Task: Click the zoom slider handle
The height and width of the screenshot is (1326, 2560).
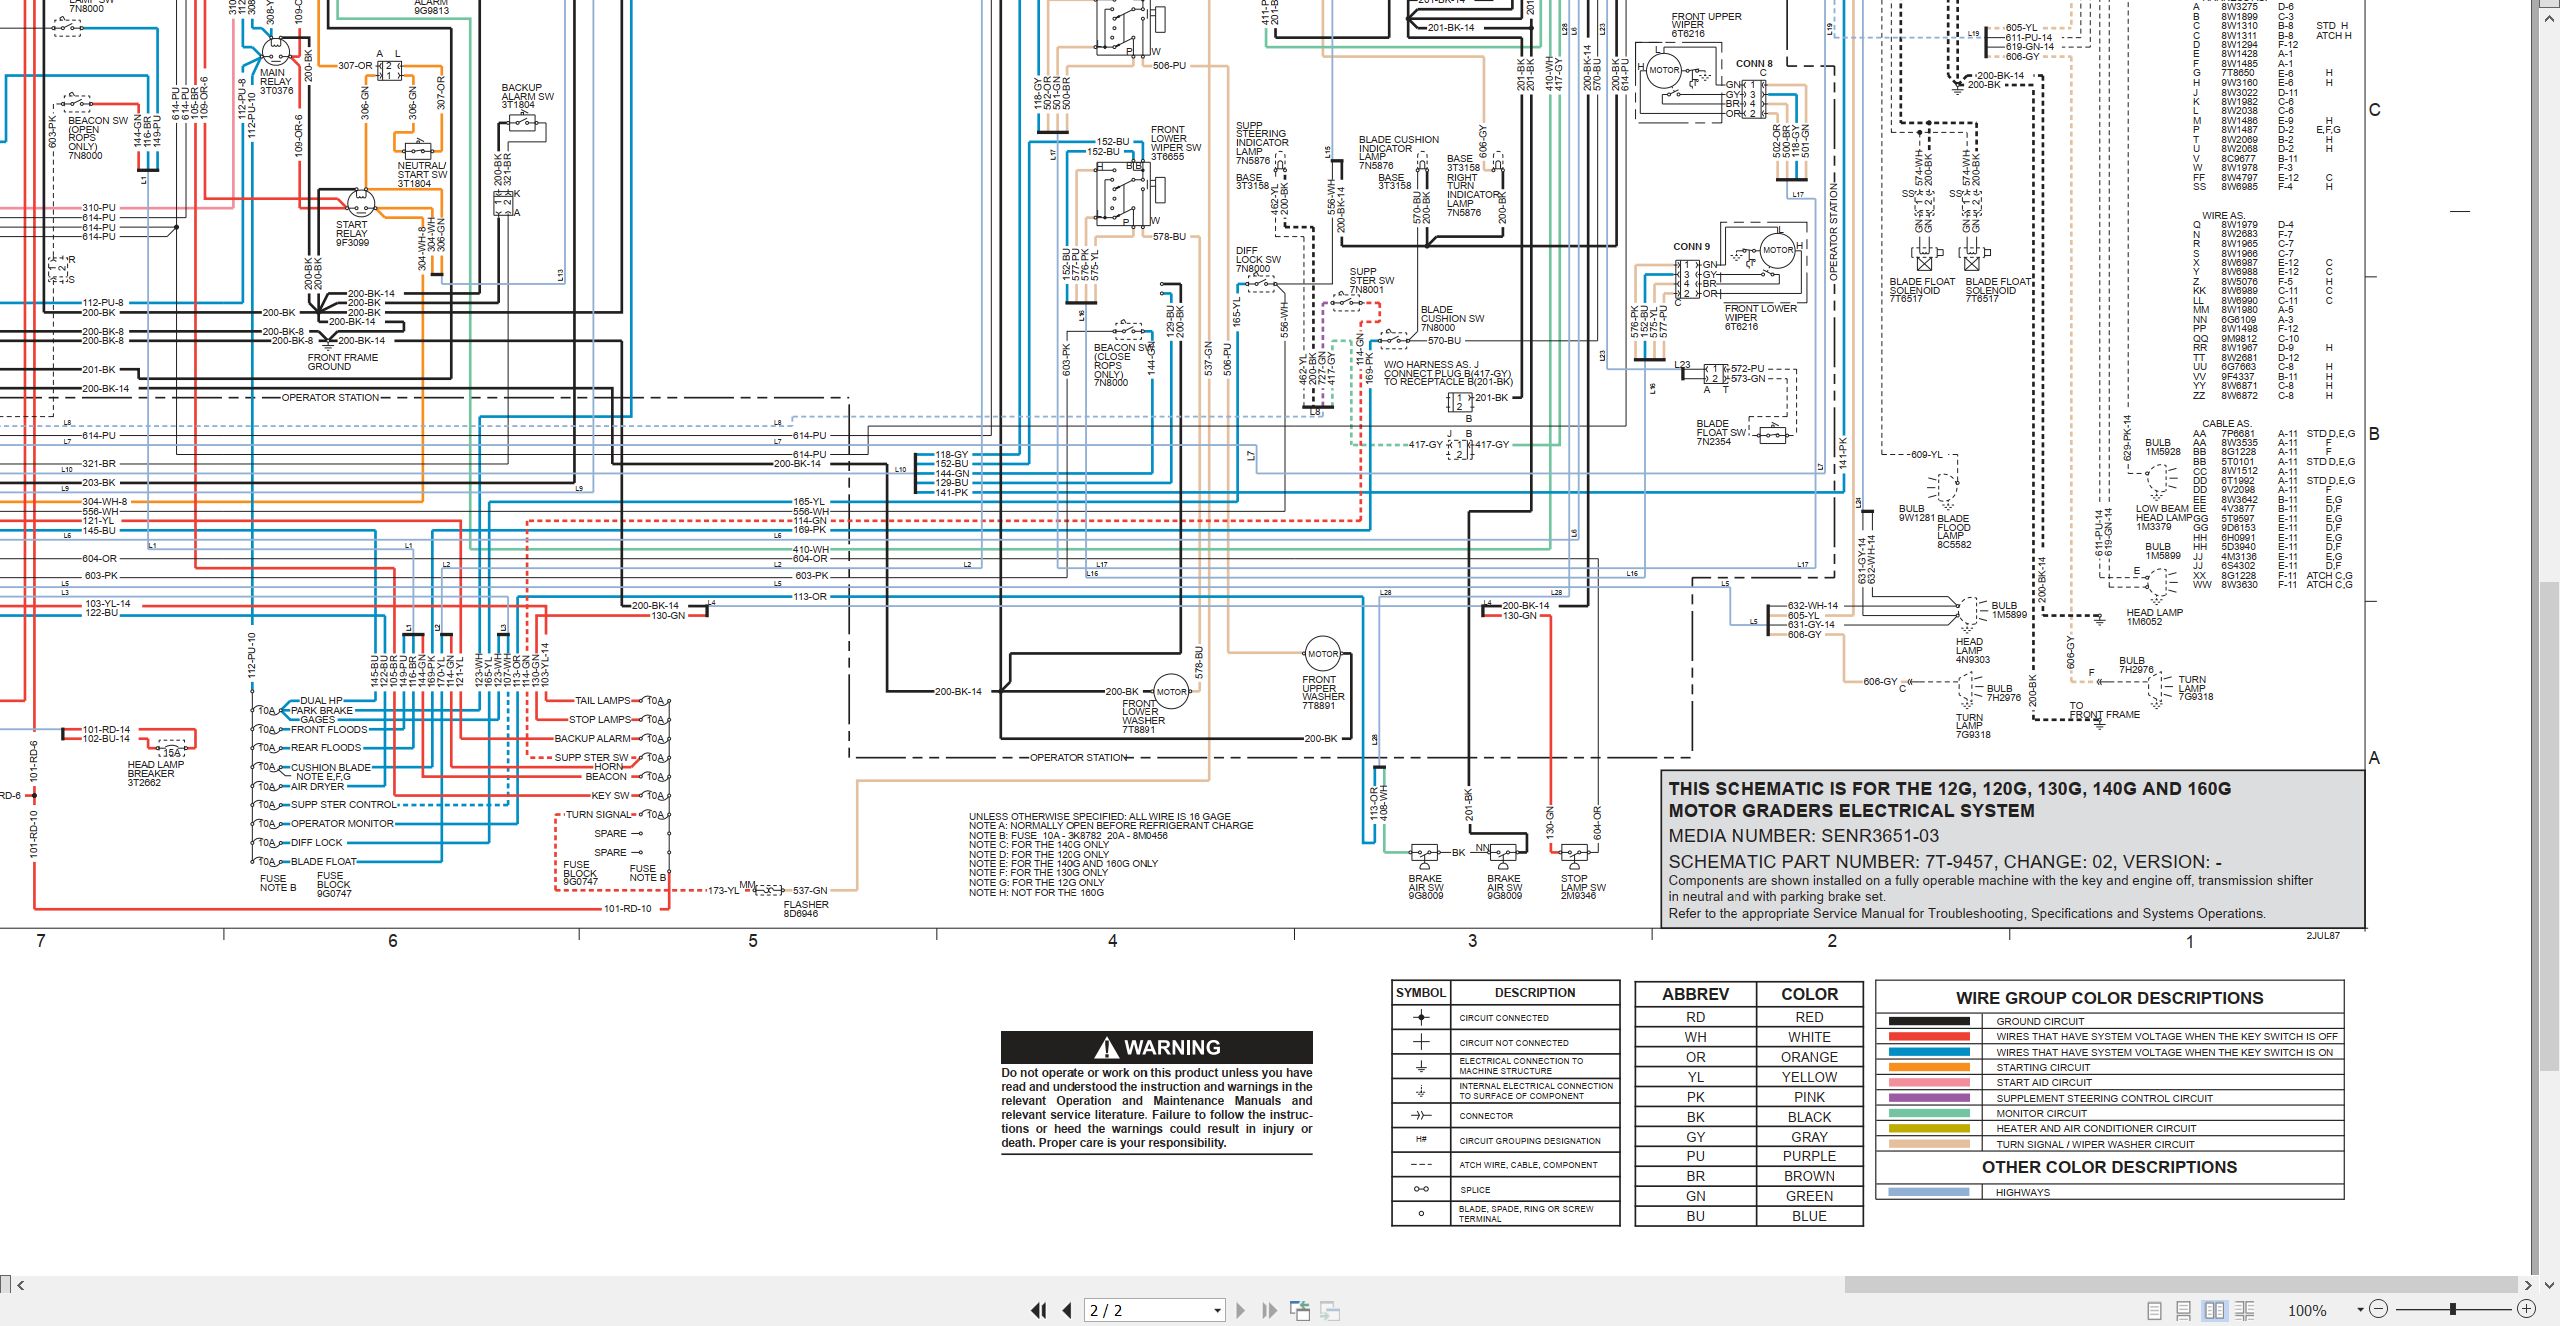Action: [x=2453, y=1309]
